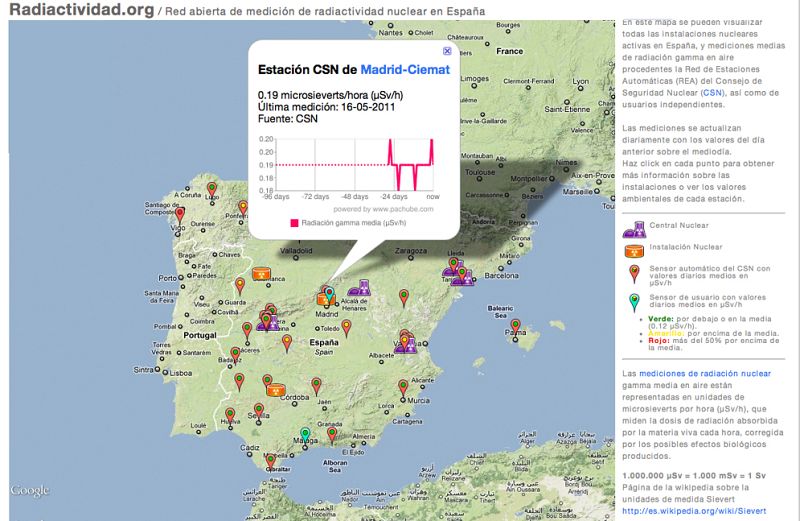
Task: Close the Madrid-Ciemat station info popup
Action: pyautogui.click(x=446, y=50)
